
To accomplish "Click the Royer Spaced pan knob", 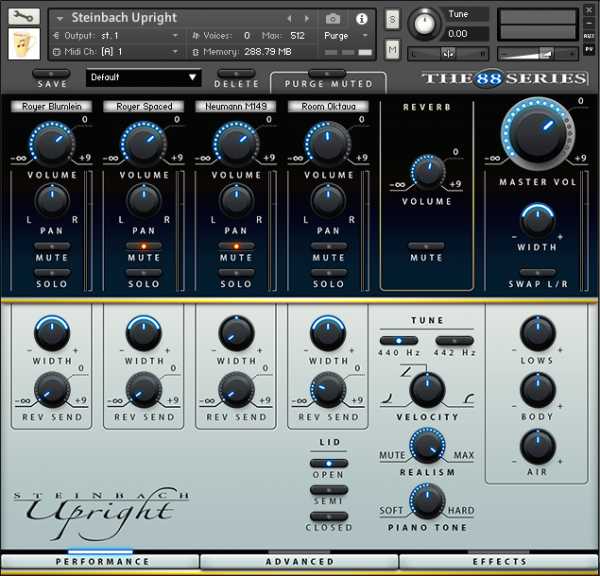I will (x=144, y=201).
